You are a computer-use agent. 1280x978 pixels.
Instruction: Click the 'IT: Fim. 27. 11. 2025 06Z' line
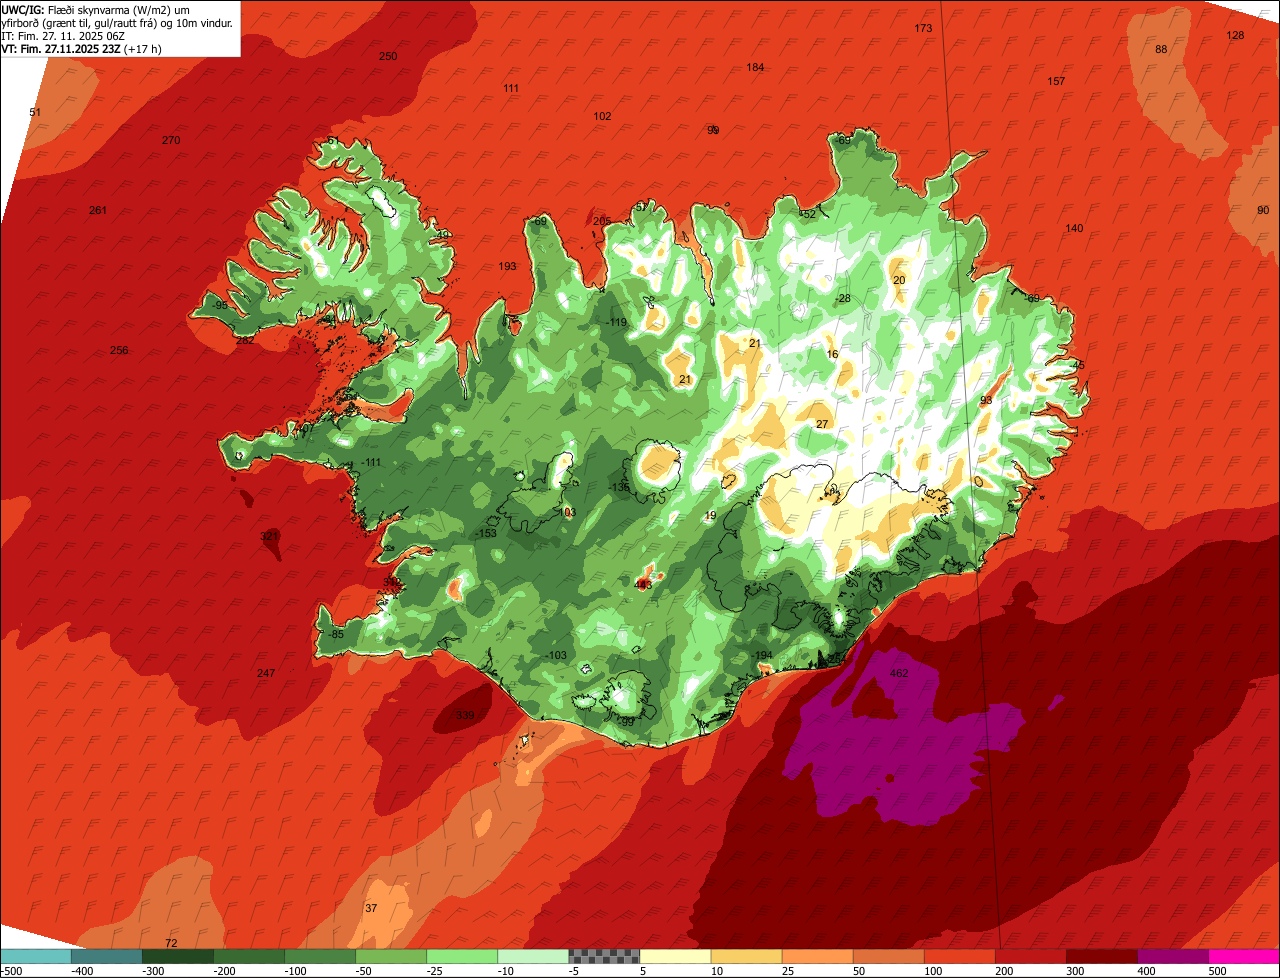pos(63,36)
